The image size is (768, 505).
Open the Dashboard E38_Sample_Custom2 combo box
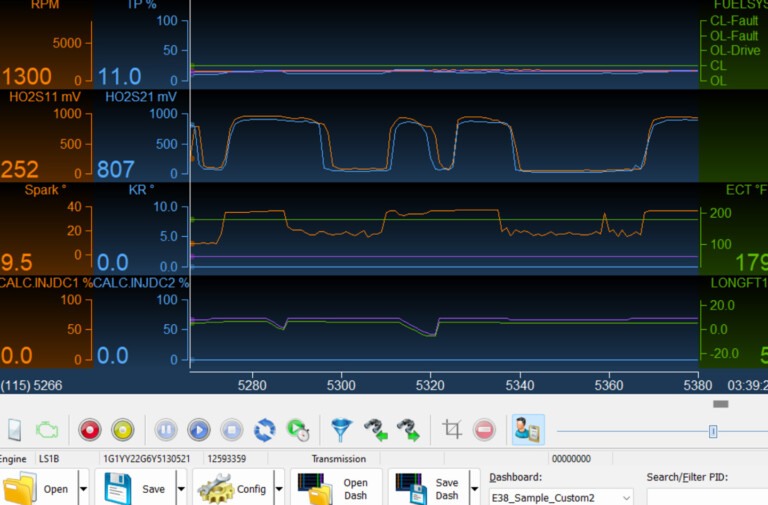(x=561, y=498)
